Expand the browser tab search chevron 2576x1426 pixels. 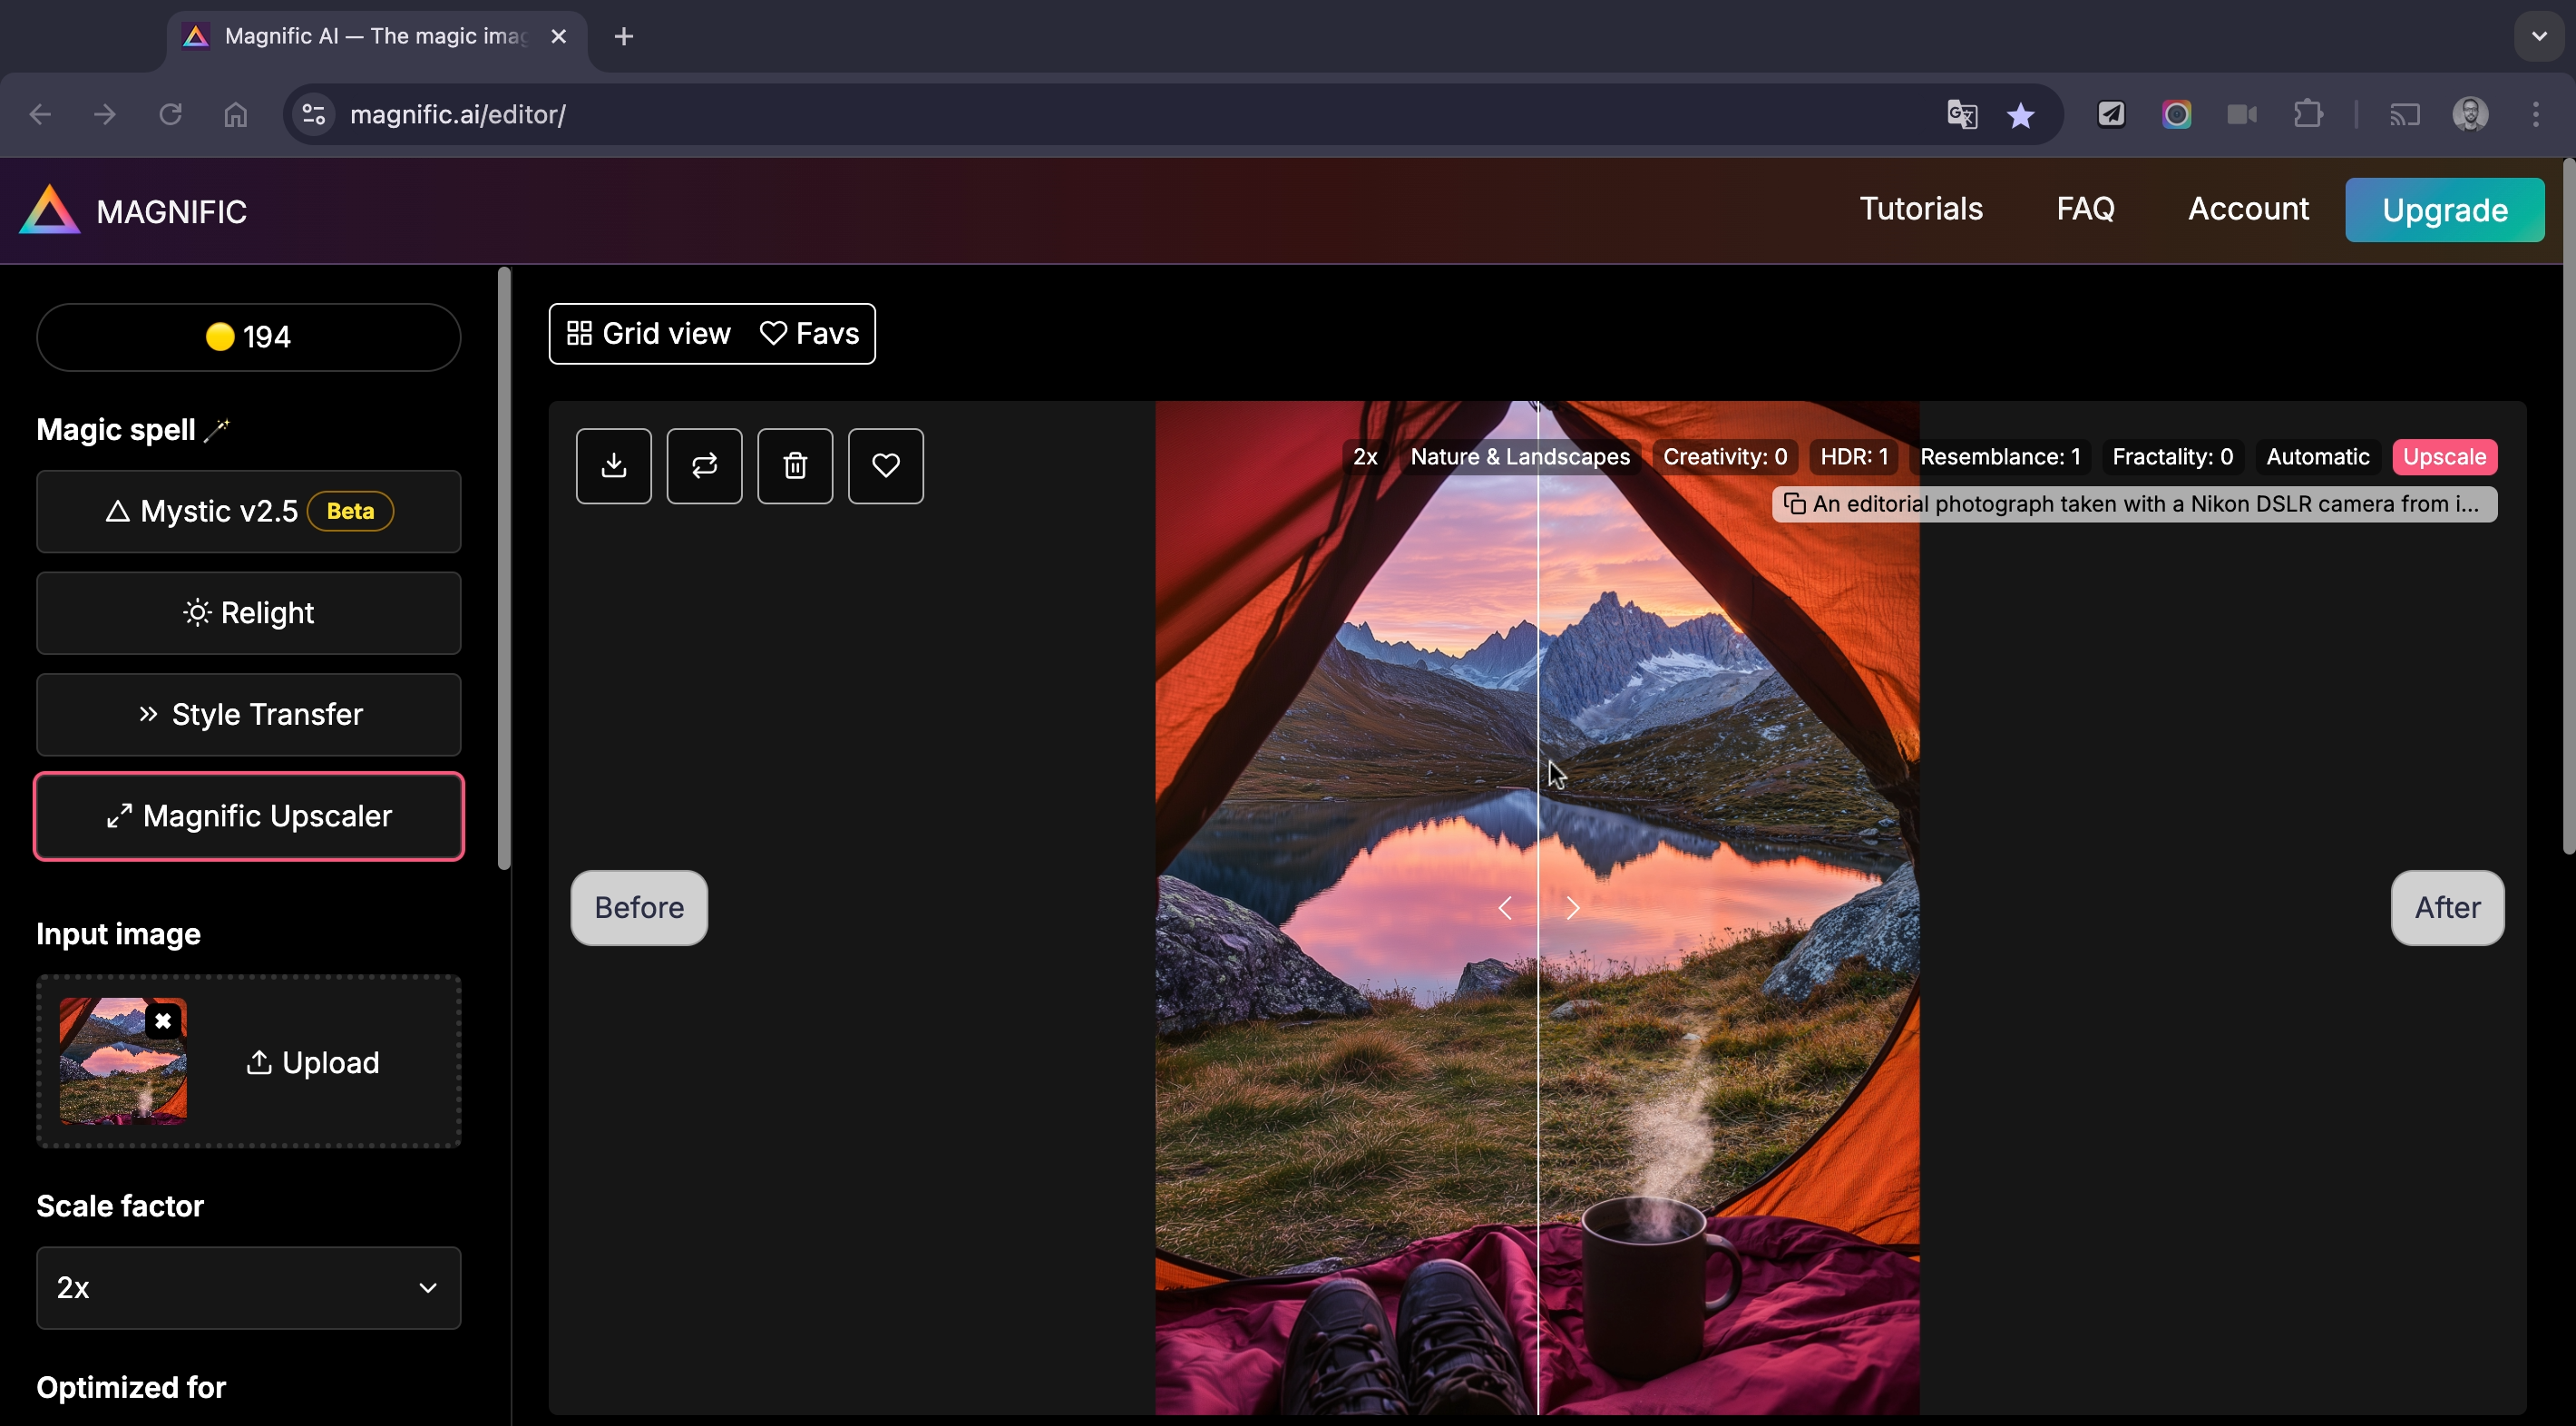coord(2538,36)
